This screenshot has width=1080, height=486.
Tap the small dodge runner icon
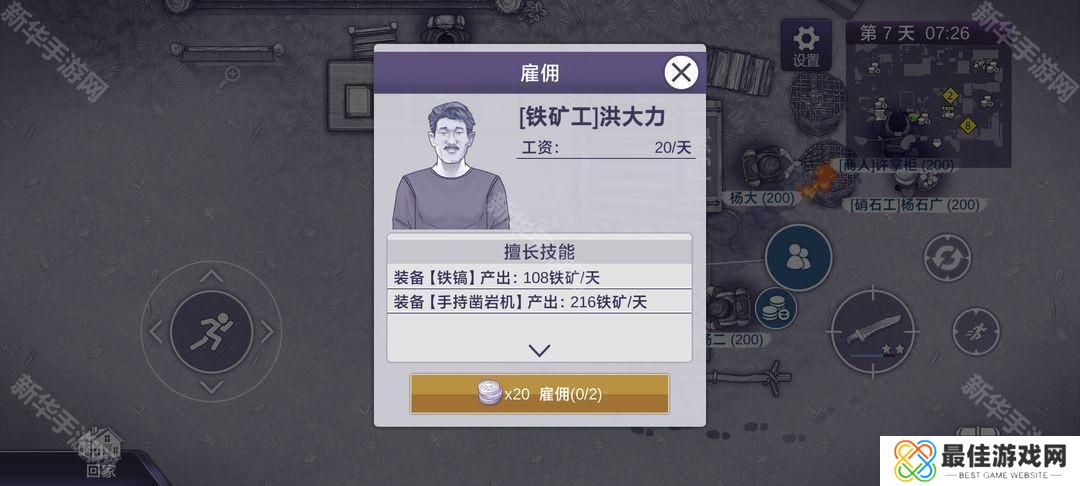975,332
